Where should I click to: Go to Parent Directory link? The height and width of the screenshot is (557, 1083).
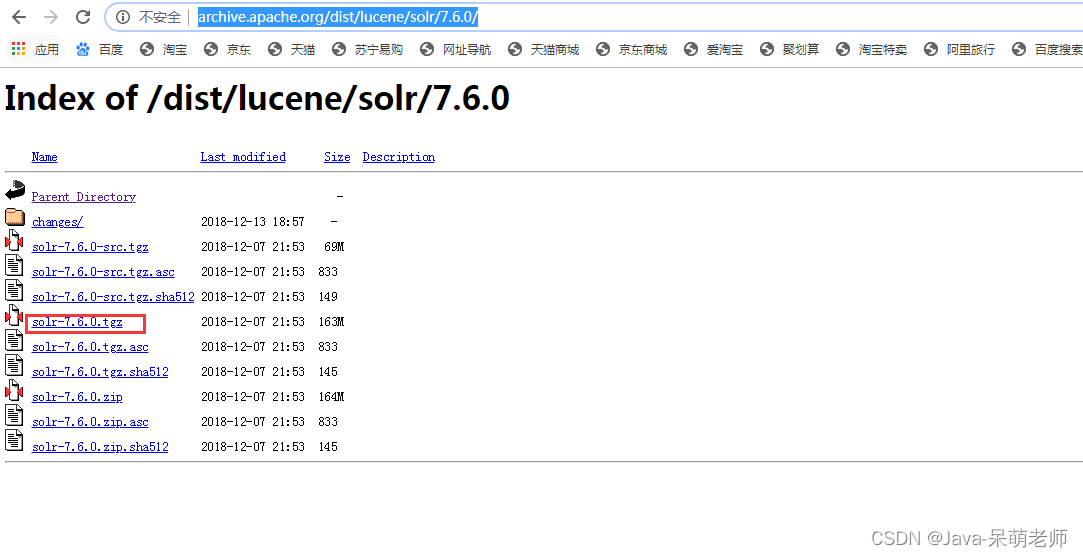tap(84, 197)
